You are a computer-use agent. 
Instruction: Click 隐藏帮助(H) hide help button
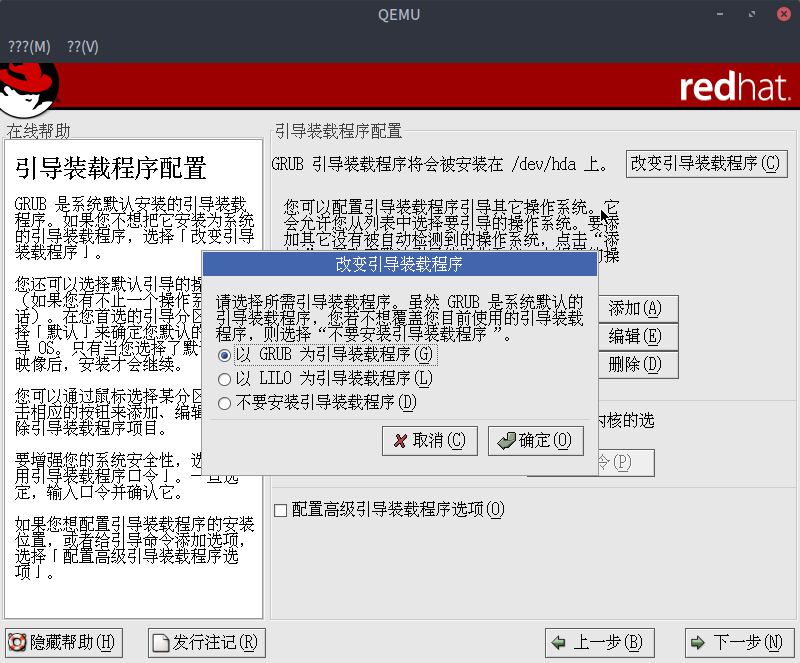(x=64, y=643)
